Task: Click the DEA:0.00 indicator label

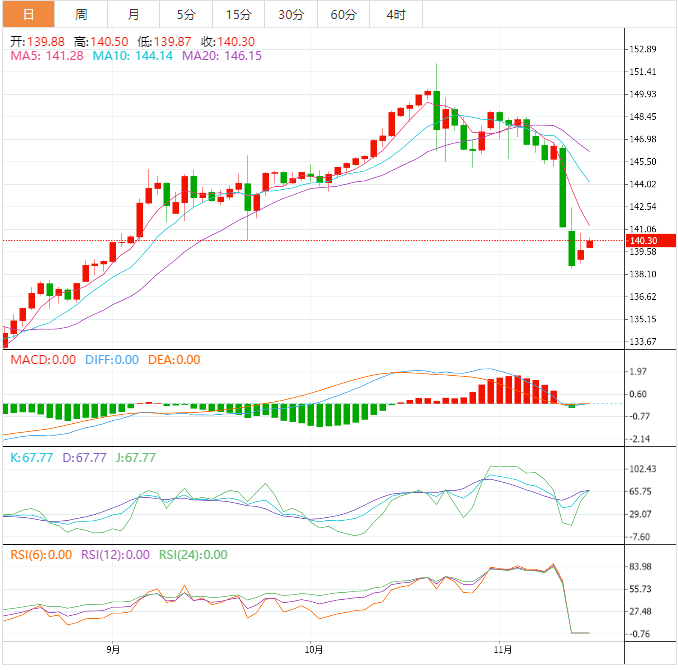Action: click(x=174, y=360)
